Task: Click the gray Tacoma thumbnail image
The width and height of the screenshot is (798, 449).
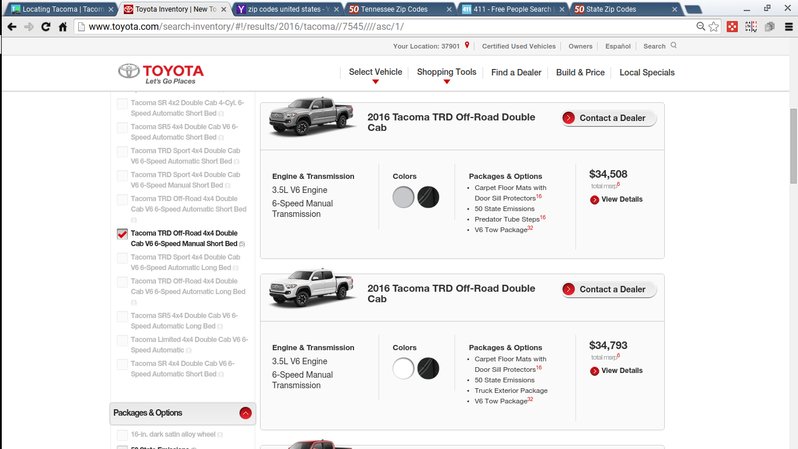Action: (311, 116)
